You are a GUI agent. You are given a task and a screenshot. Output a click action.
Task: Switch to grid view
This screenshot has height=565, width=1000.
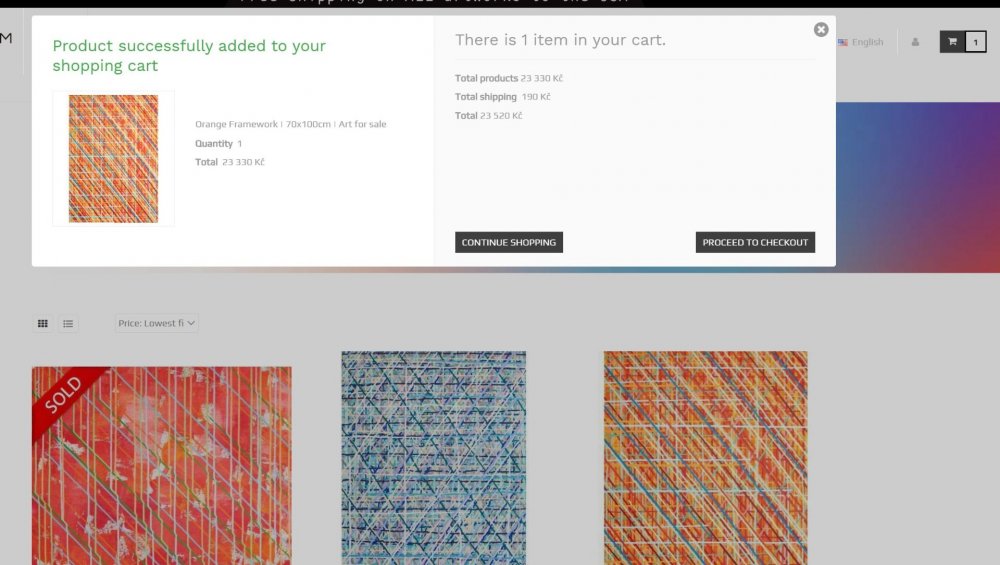click(43, 323)
